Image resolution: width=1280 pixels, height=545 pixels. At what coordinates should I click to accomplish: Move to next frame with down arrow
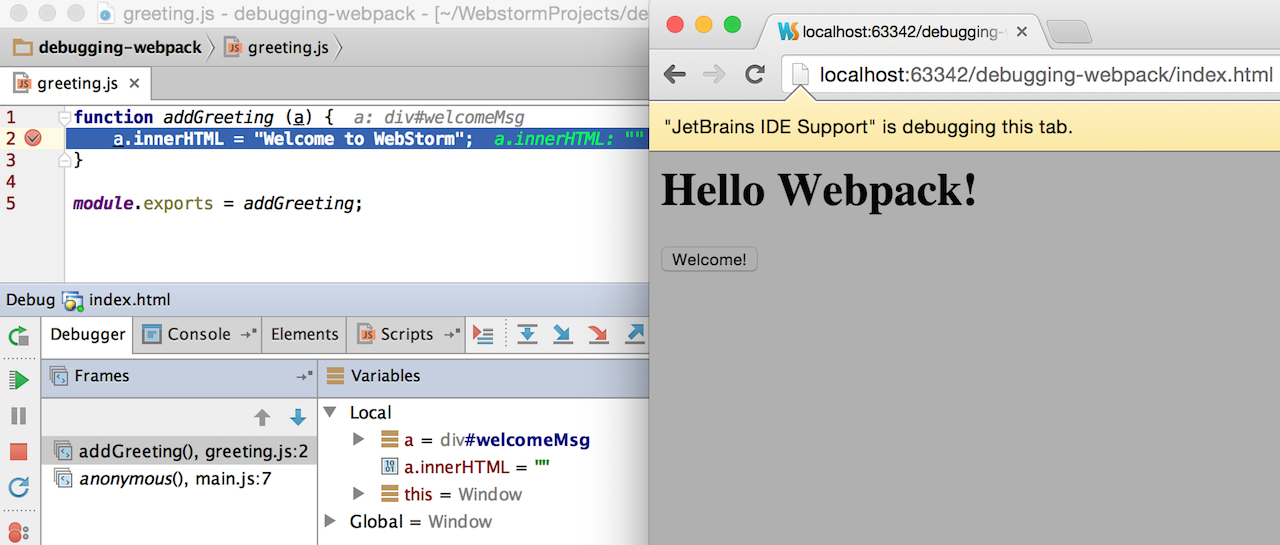[297, 417]
